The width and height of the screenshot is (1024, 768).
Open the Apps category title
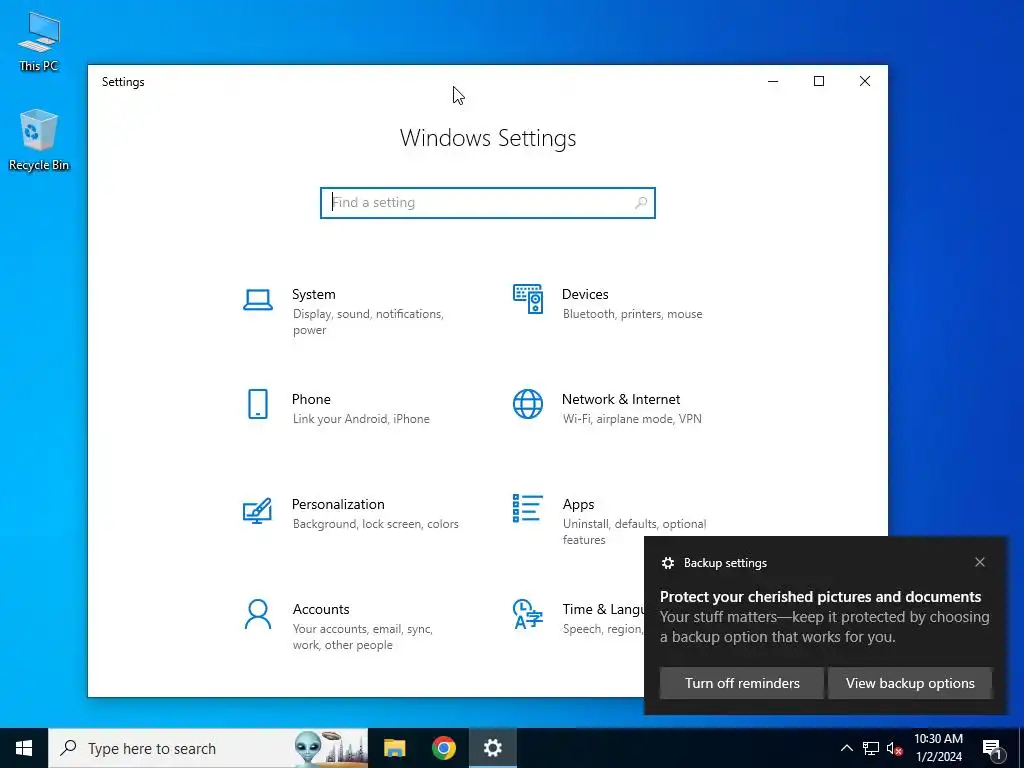579,505
